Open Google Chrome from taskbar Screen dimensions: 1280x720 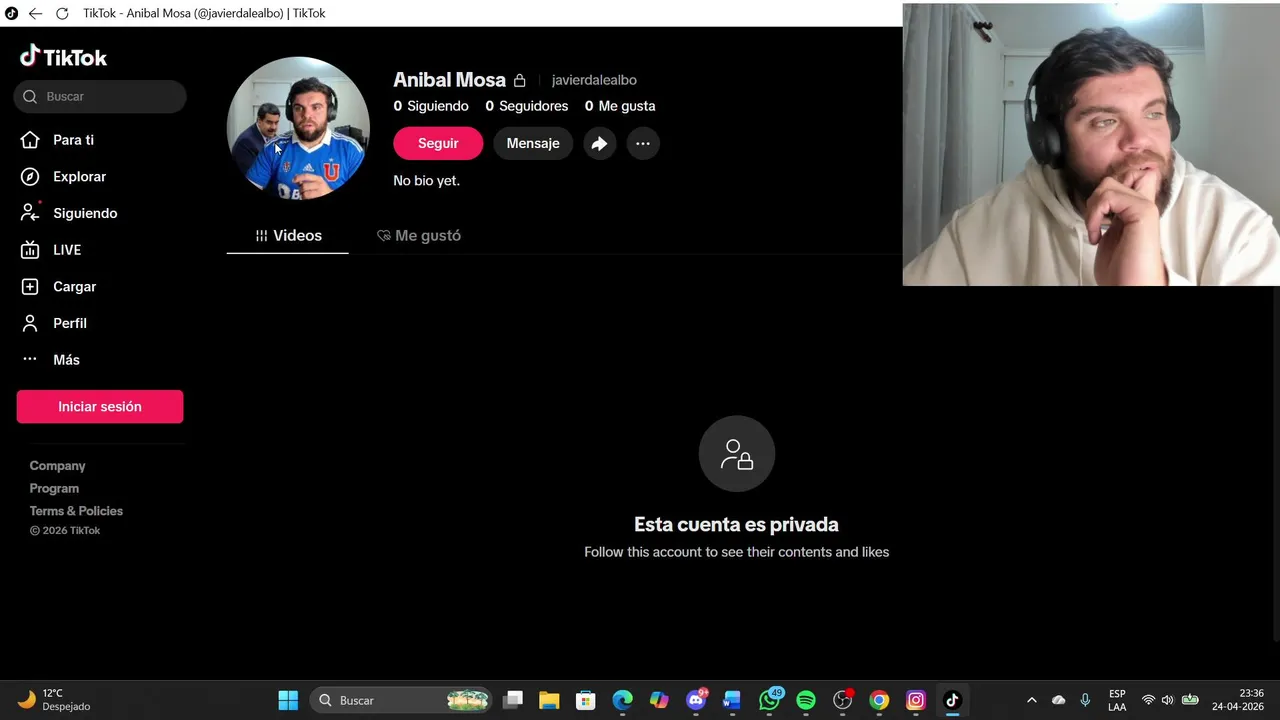click(879, 700)
